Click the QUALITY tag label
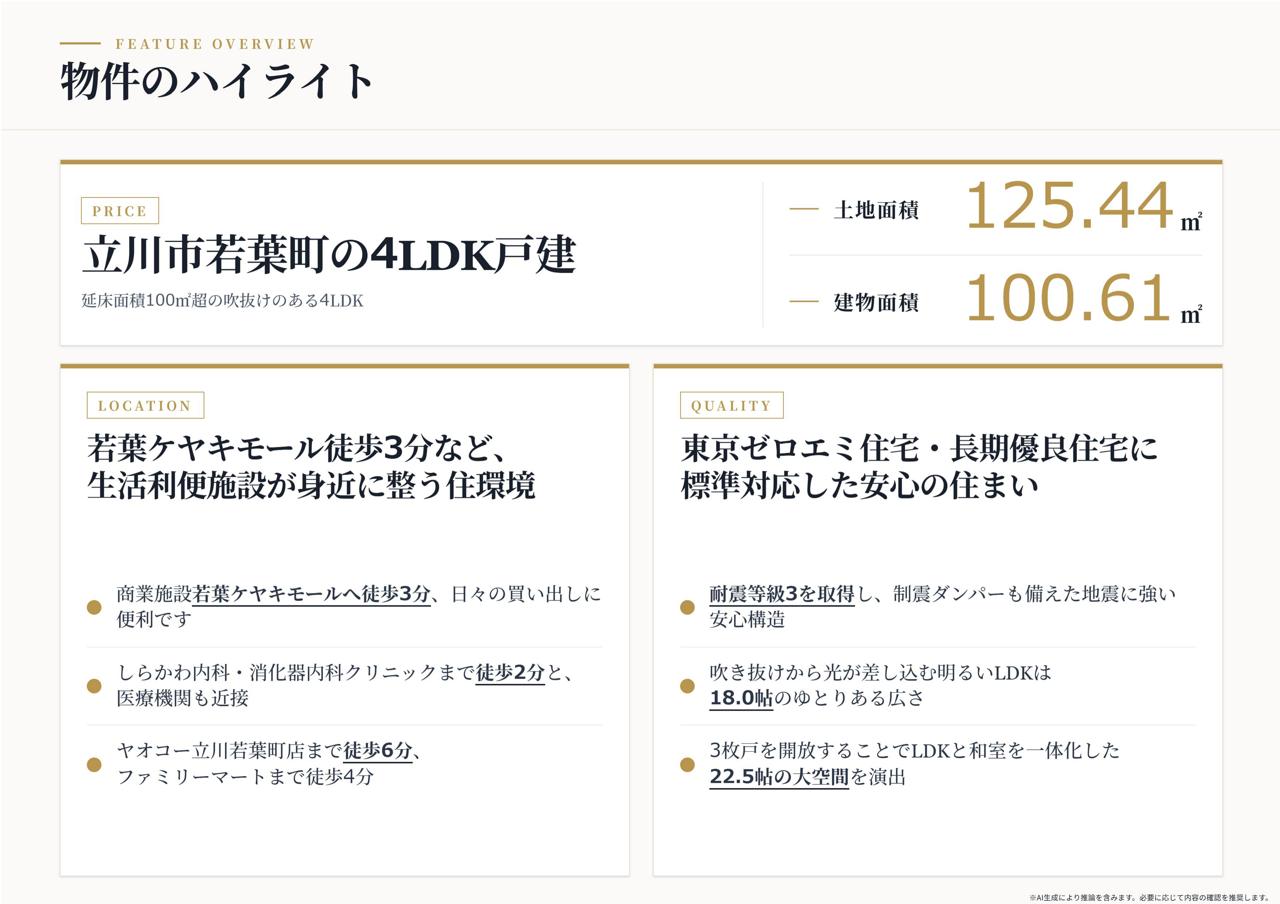The height and width of the screenshot is (904, 1280). pos(731,405)
